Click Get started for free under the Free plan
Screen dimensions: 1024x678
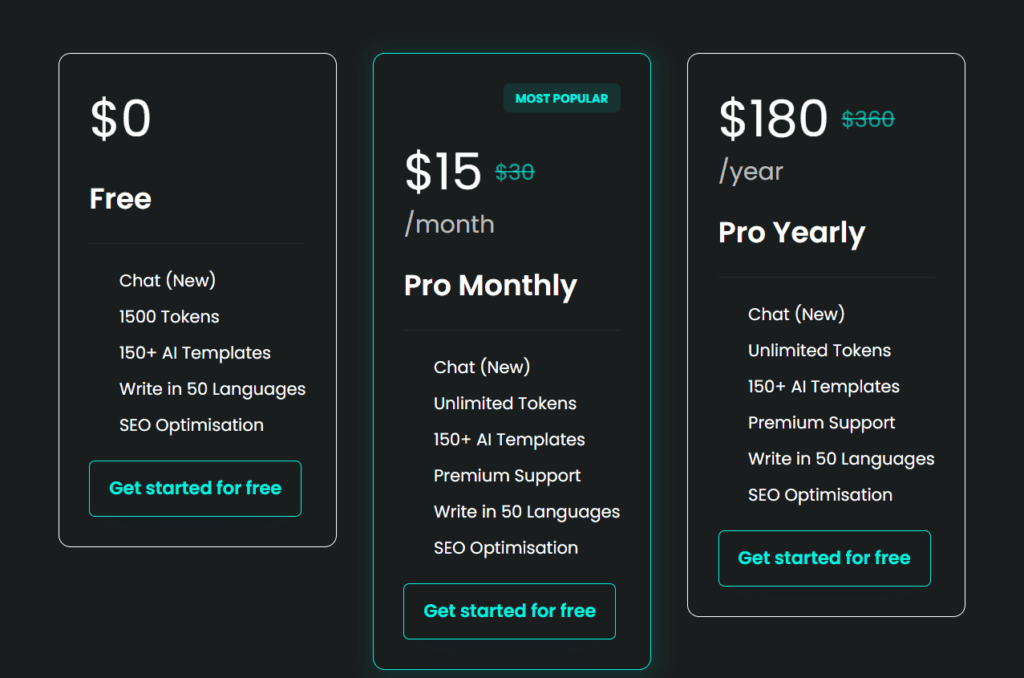coord(194,488)
